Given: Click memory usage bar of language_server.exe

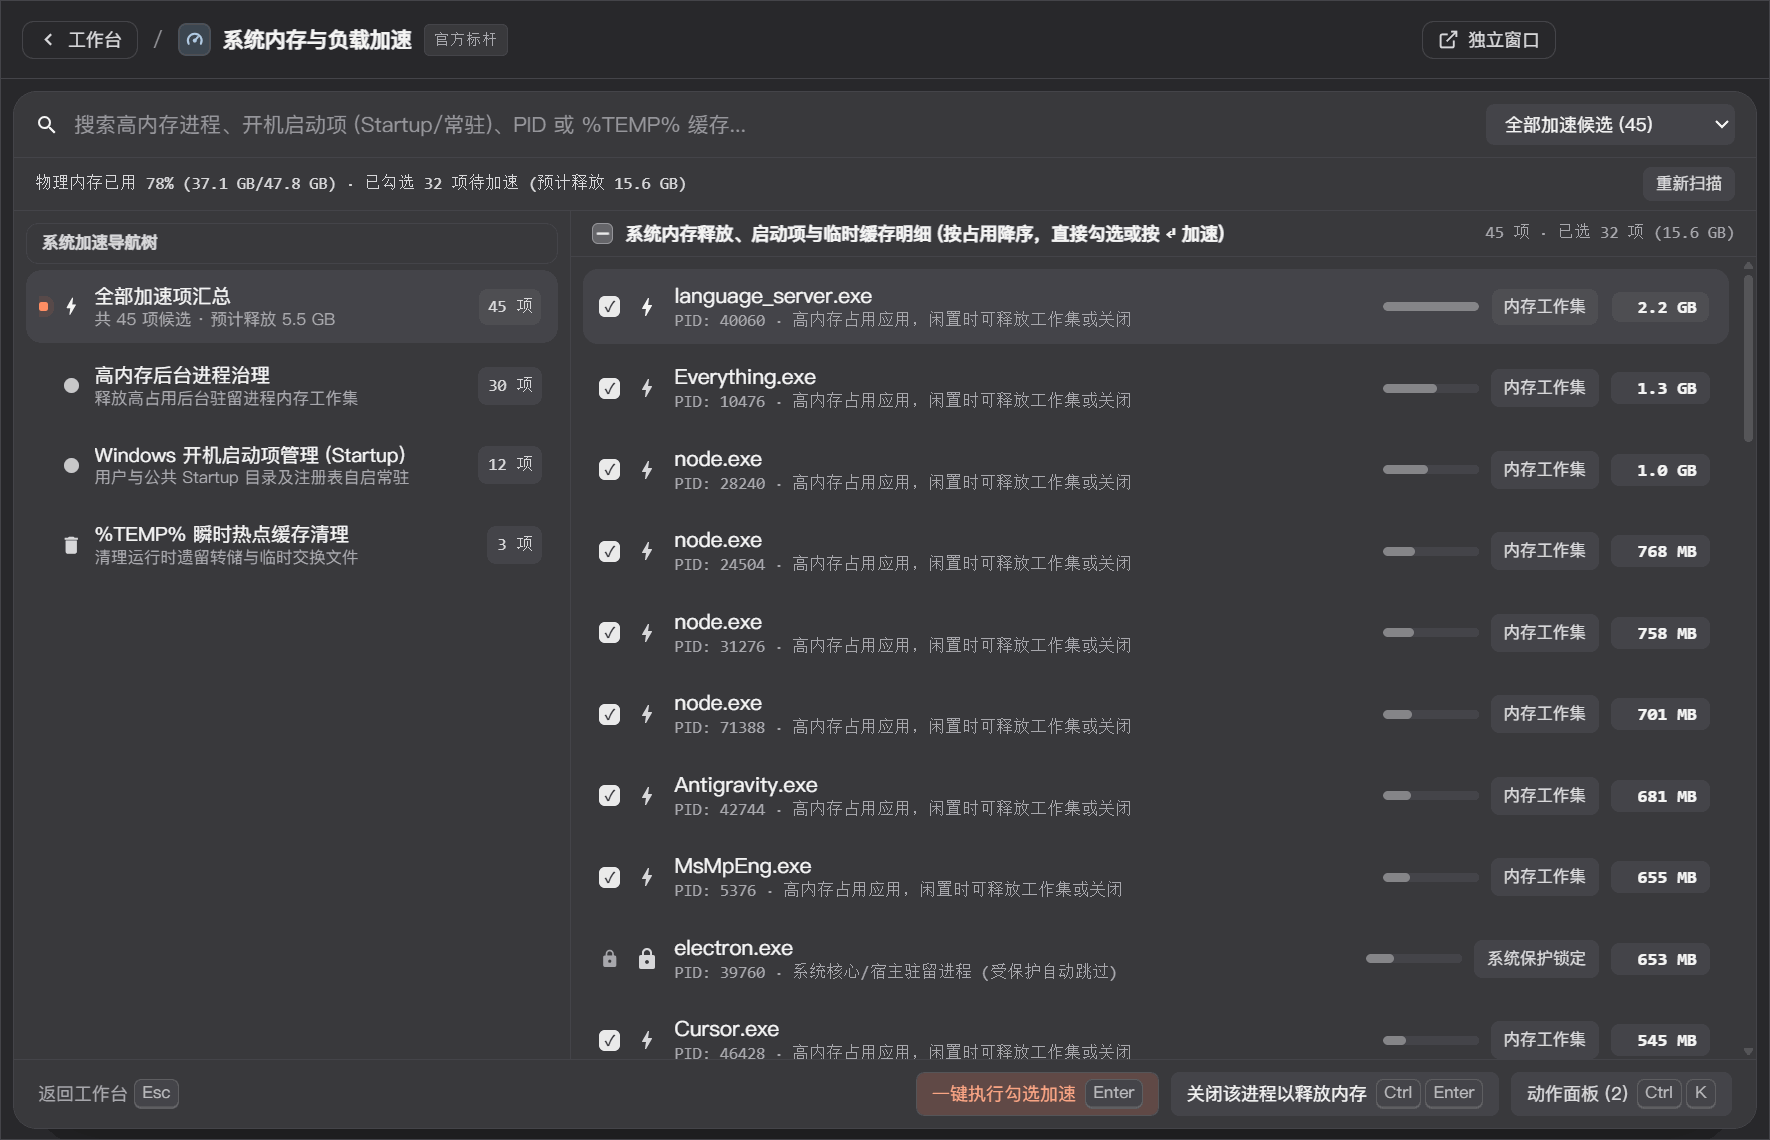Looking at the screenshot, I should [x=1430, y=307].
